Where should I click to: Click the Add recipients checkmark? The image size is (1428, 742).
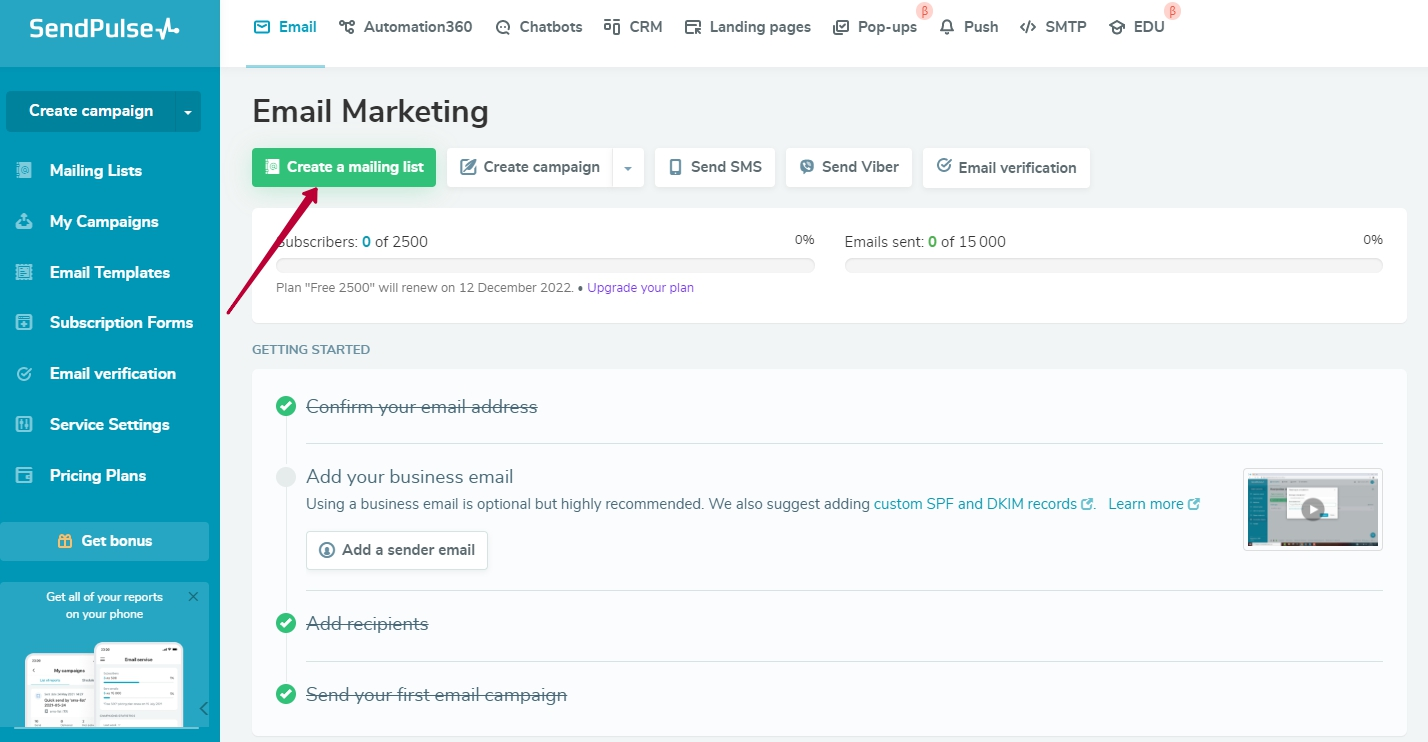click(286, 623)
